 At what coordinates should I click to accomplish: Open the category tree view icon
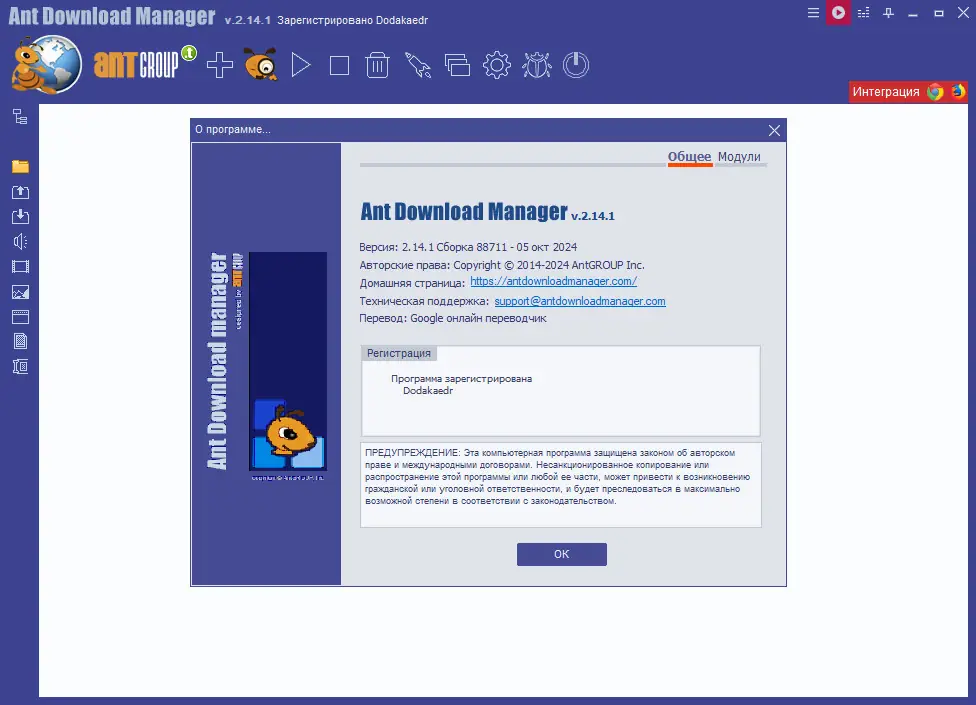(18, 116)
